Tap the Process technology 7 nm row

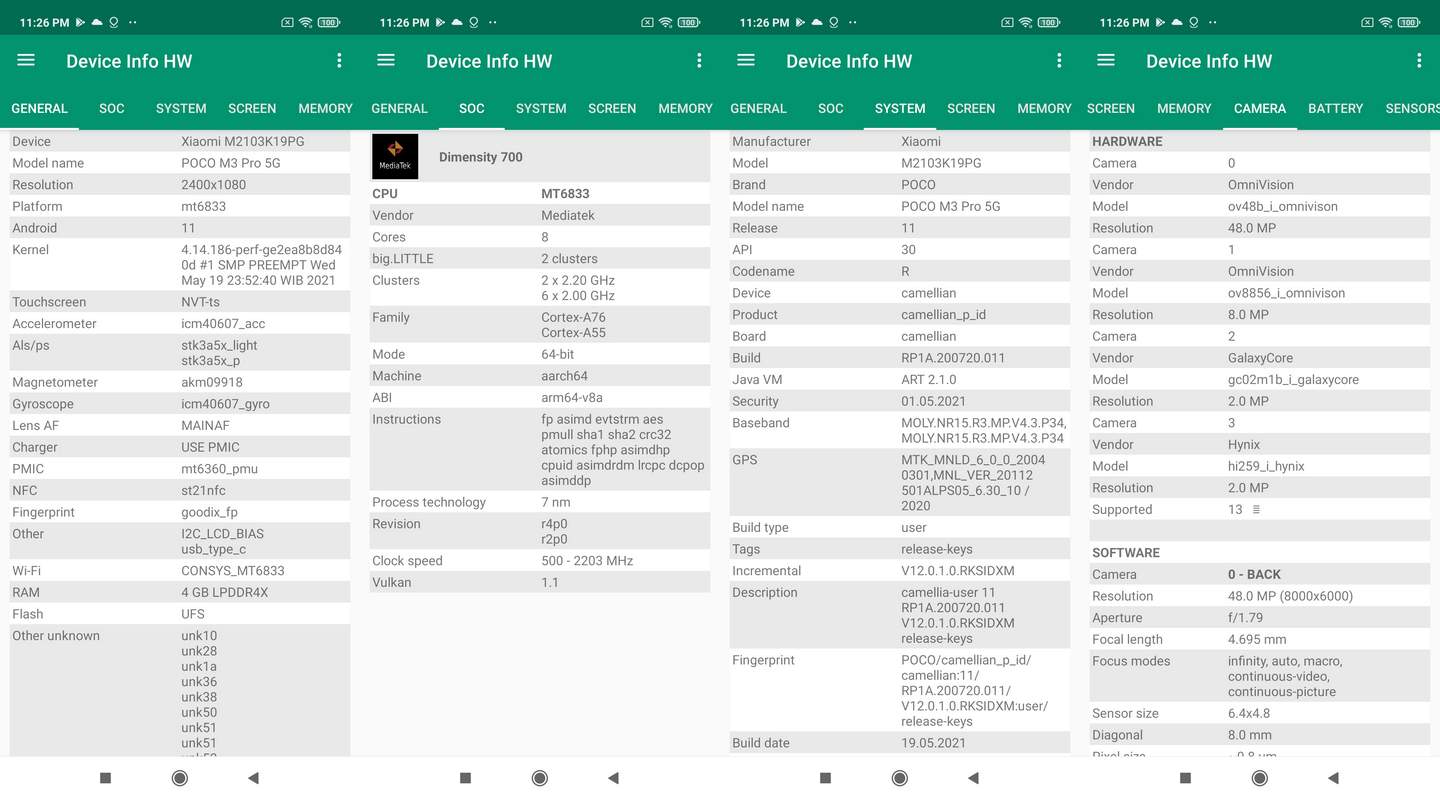click(540, 502)
